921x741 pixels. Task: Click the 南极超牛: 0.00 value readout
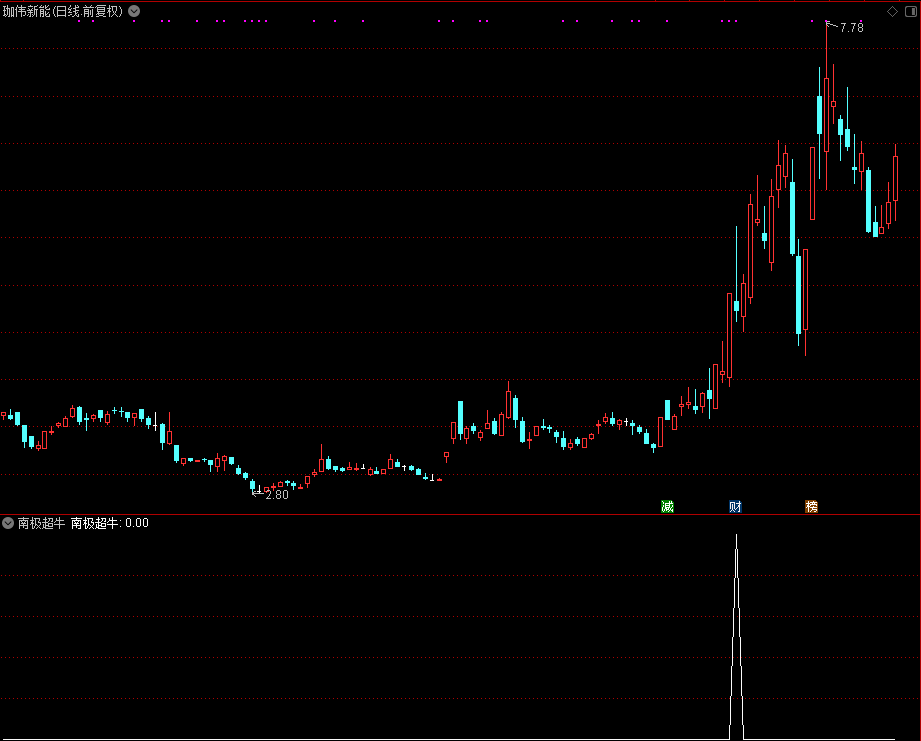click(110, 523)
